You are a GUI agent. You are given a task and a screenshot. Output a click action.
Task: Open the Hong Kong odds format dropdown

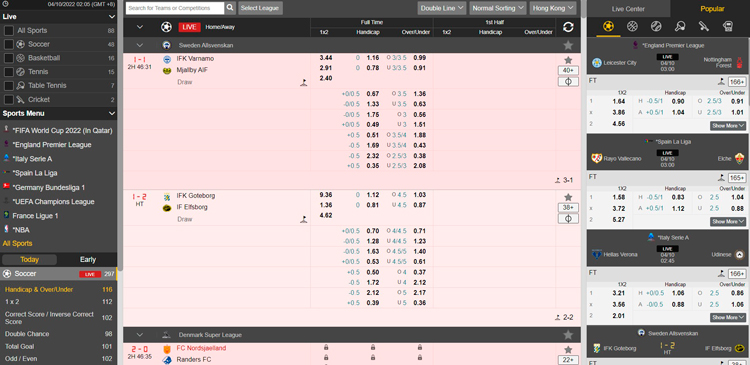click(x=552, y=8)
